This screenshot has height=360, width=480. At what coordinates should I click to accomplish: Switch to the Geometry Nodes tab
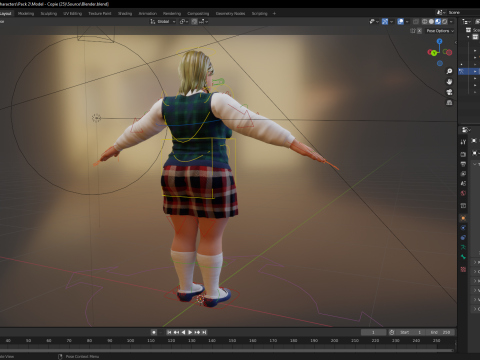pyautogui.click(x=230, y=14)
